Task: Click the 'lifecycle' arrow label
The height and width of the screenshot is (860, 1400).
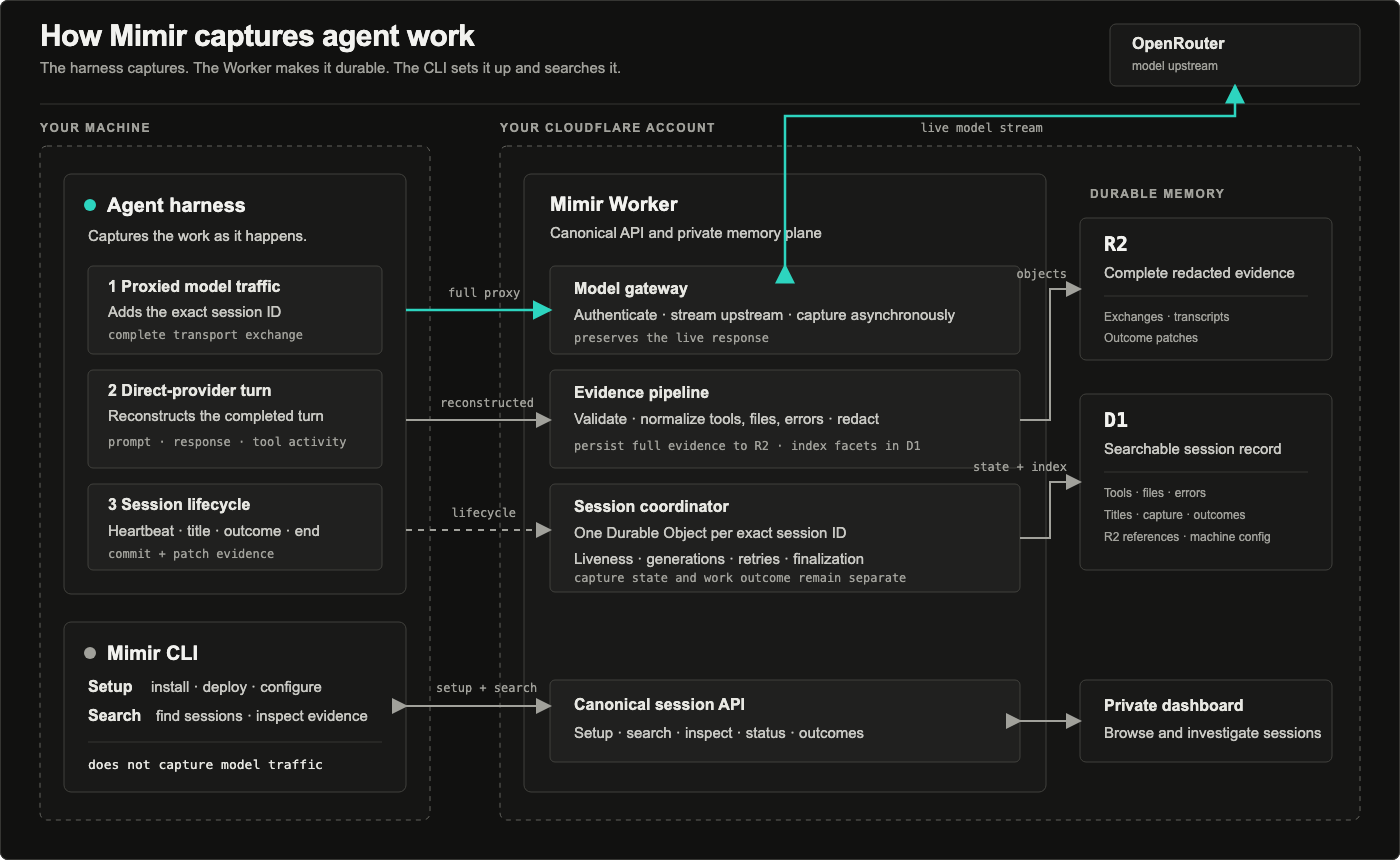Action: (x=484, y=513)
